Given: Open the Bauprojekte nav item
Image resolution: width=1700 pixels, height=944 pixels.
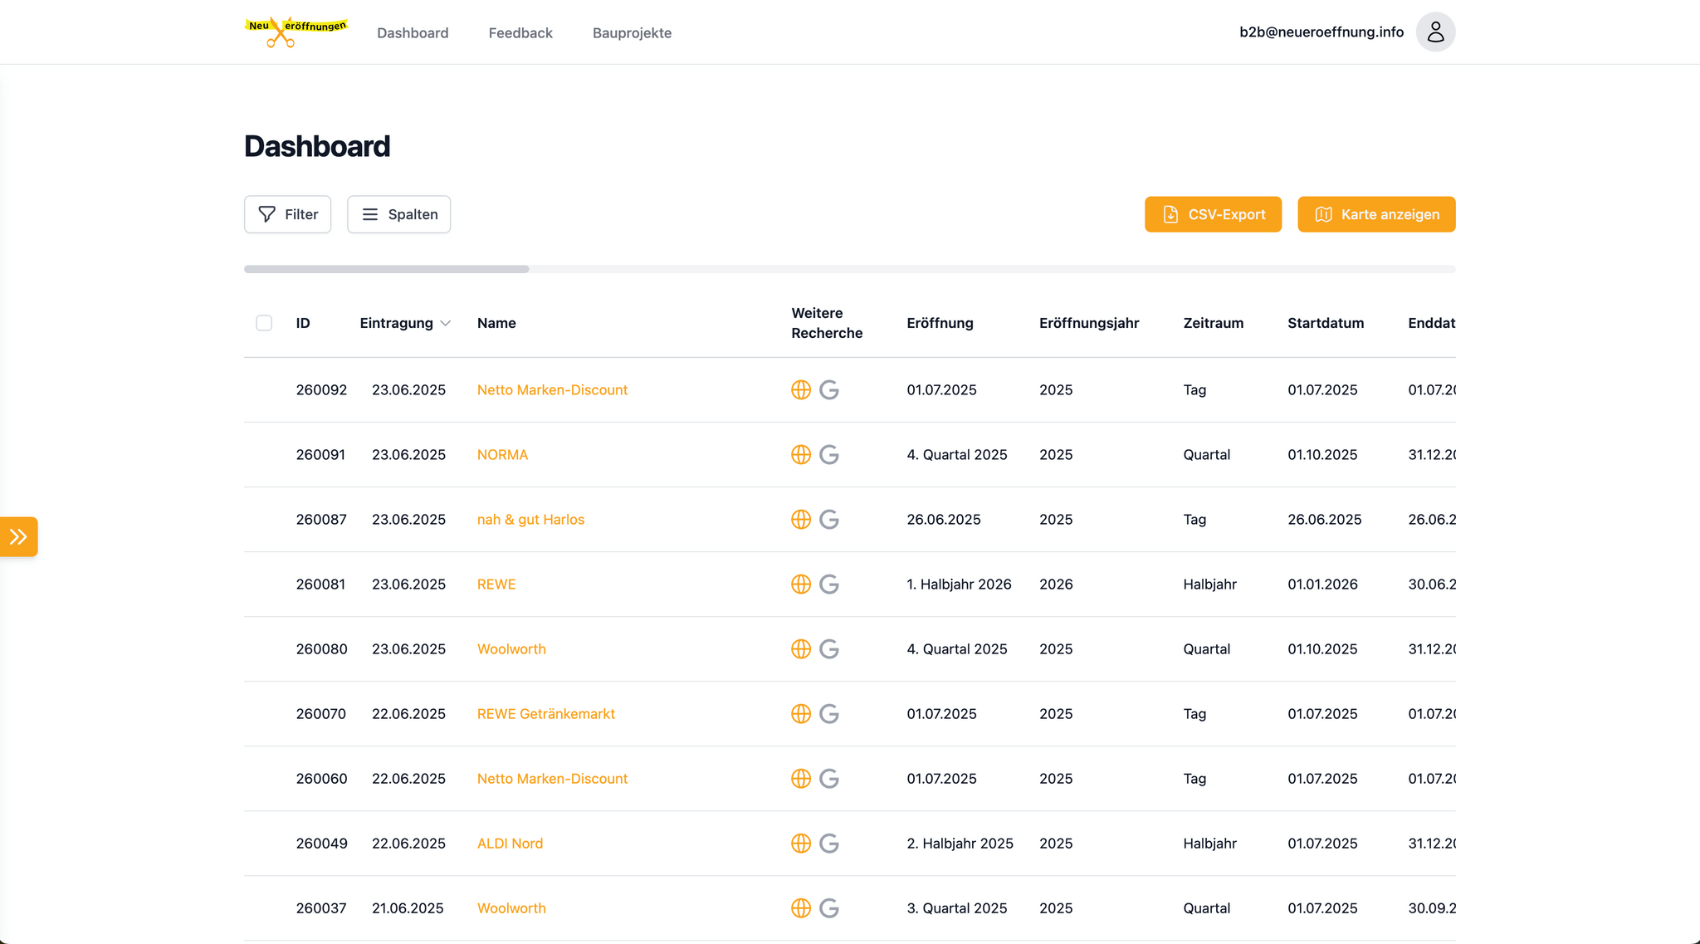Looking at the screenshot, I should [632, 33].
